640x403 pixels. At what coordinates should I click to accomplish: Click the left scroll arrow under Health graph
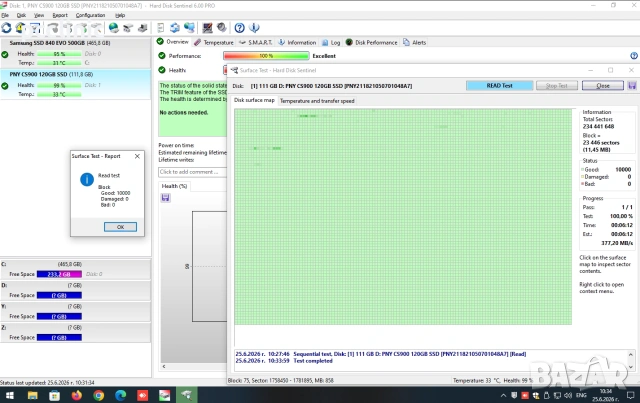click(164, 366)
